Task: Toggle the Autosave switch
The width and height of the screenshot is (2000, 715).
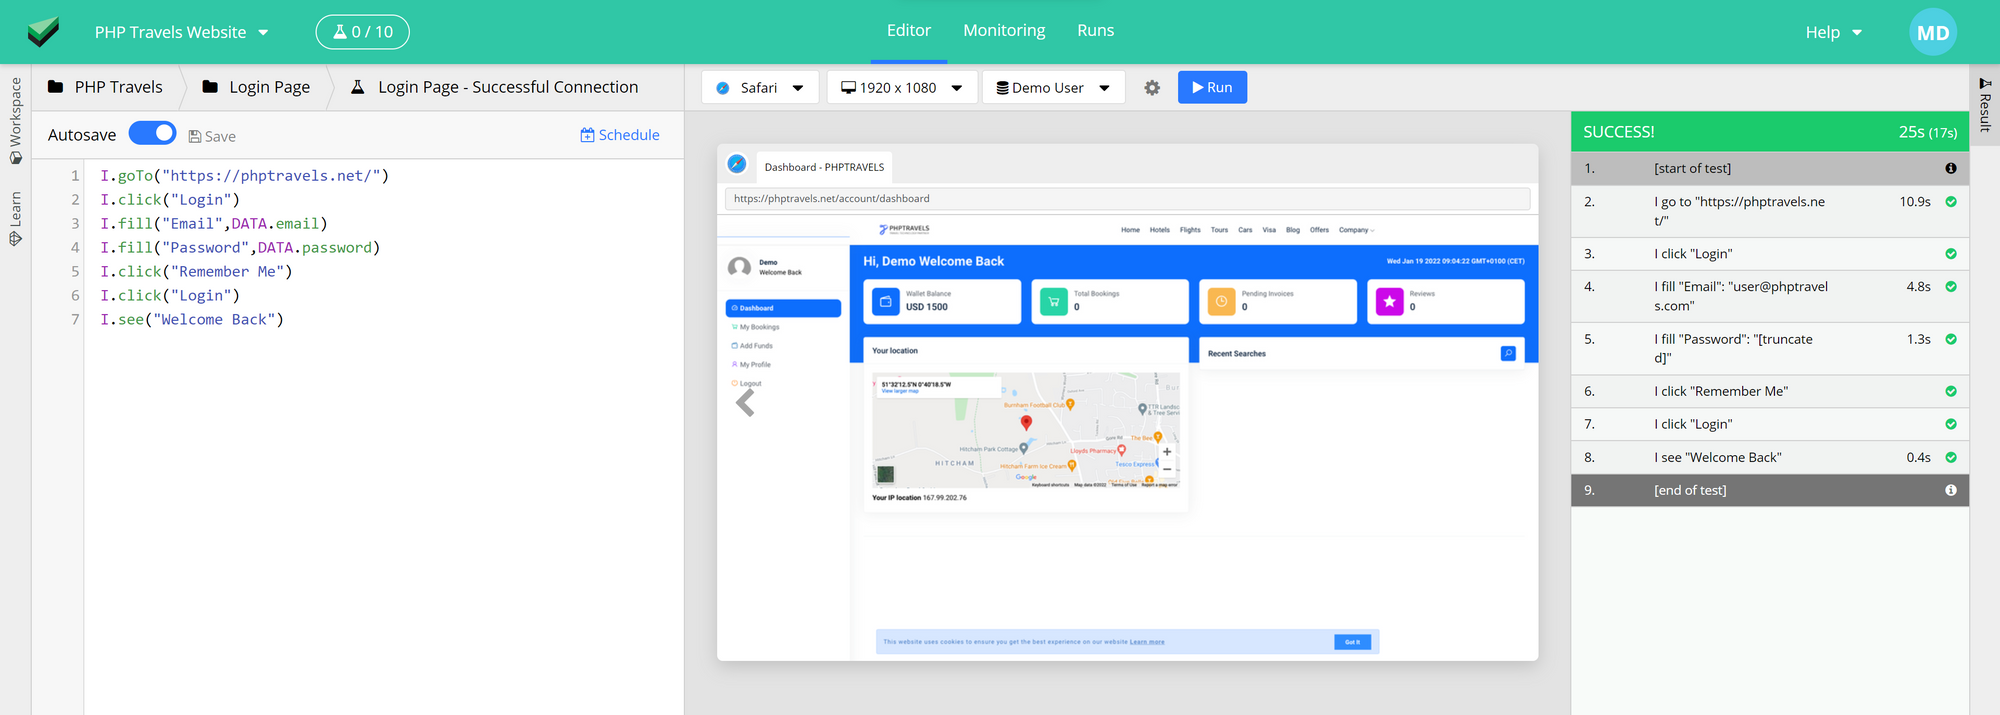Action: [153, 134]
